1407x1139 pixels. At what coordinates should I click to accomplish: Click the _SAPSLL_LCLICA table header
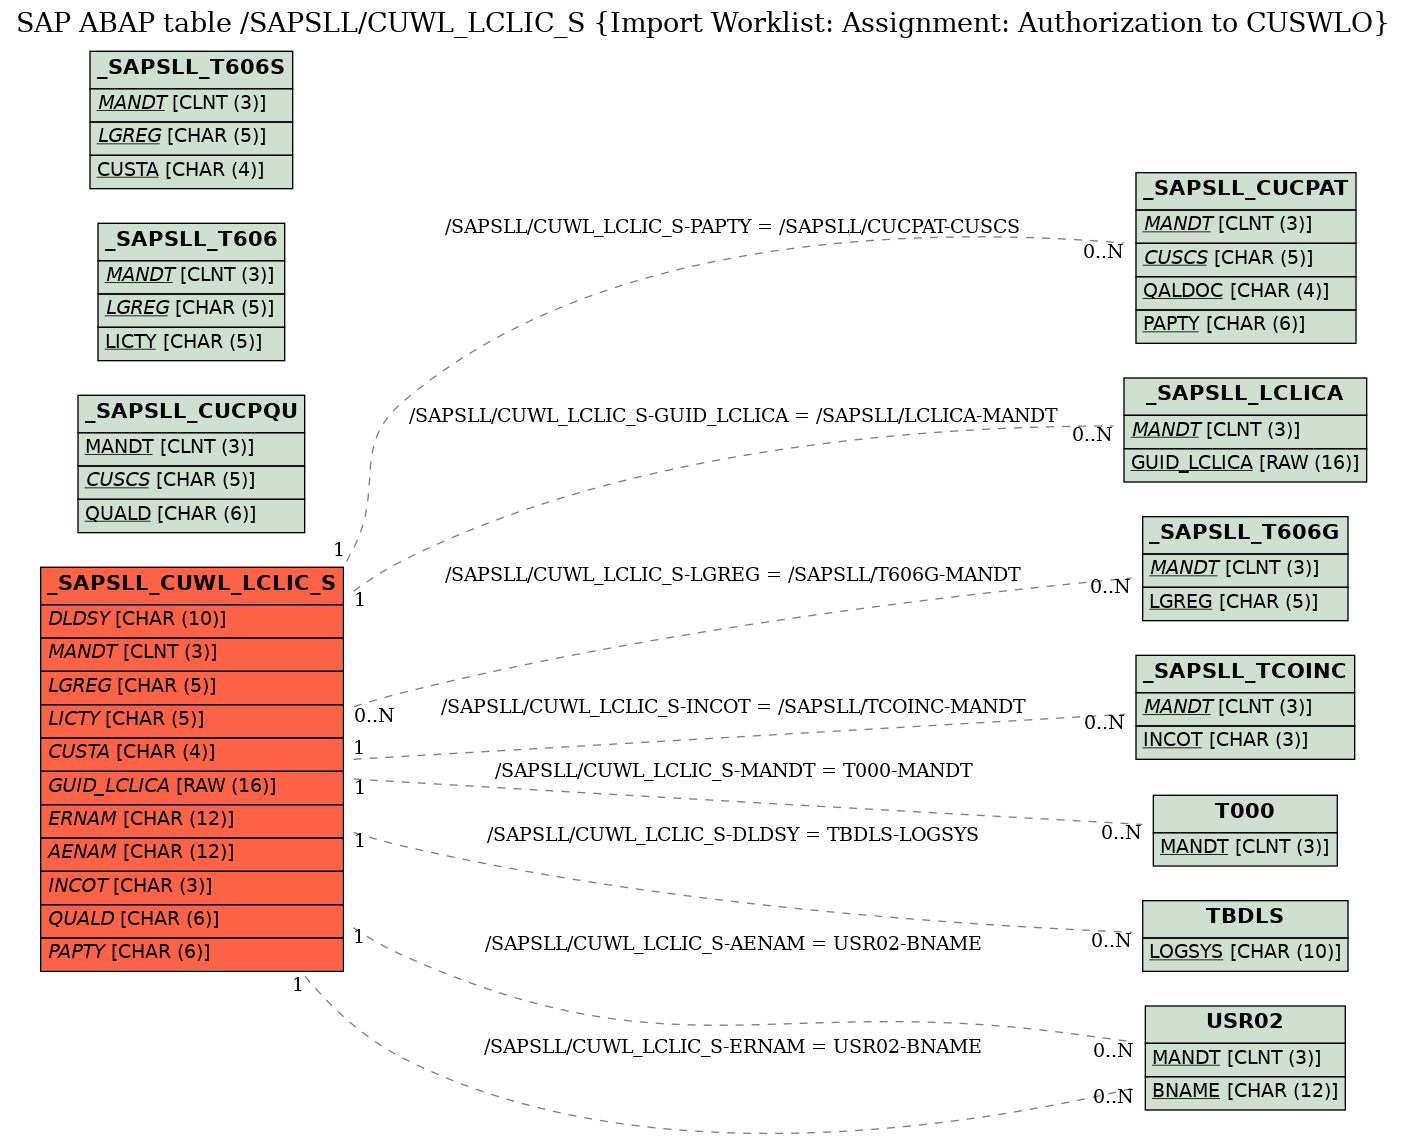[x=1245, y=396]
